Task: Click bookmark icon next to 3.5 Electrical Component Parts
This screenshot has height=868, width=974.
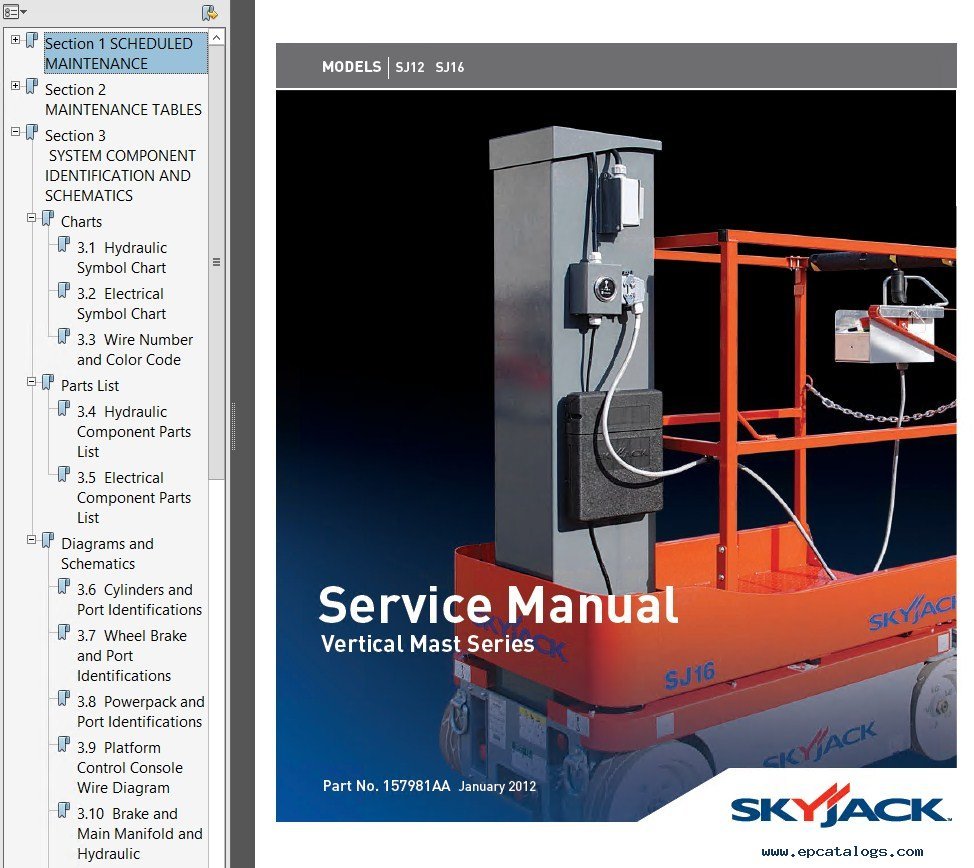Action: pyautogui.click(x=64, y=476)
